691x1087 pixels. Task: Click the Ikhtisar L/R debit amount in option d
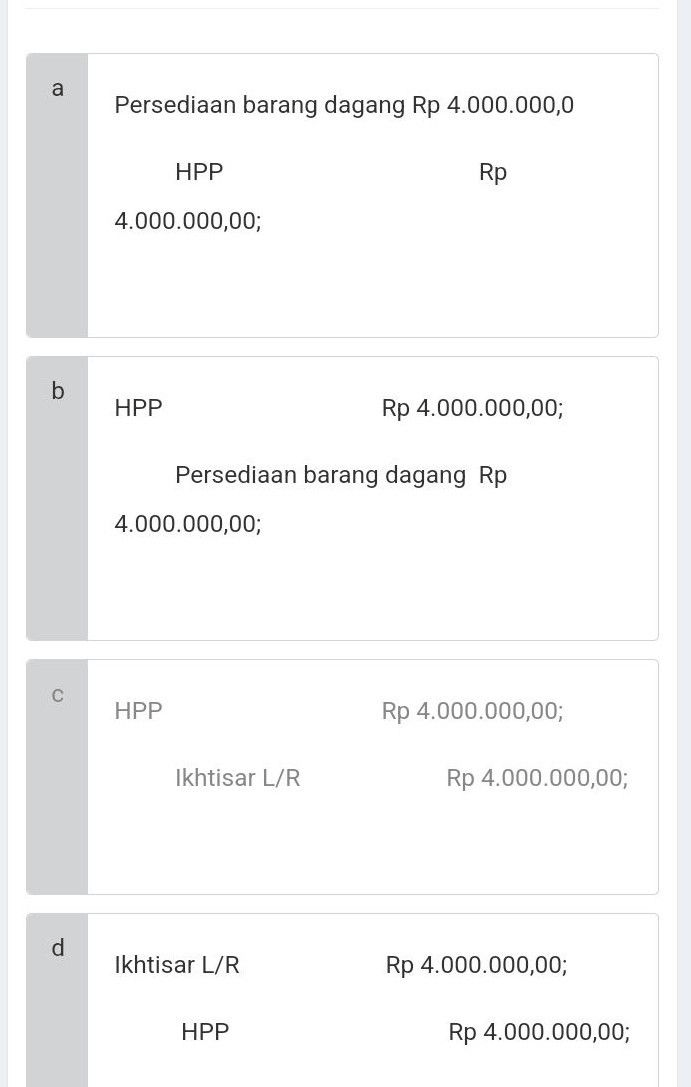pos(476,965)
